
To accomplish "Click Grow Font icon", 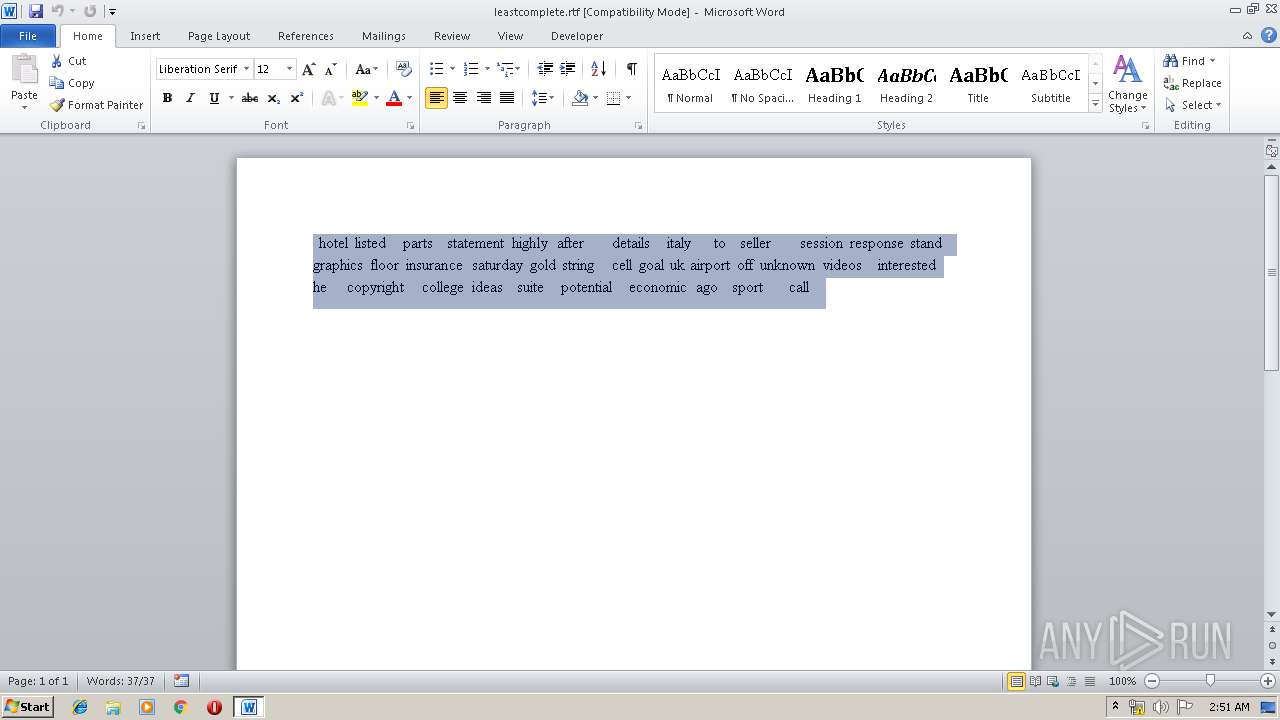I will pyautogui.click(x=309, y=69).
